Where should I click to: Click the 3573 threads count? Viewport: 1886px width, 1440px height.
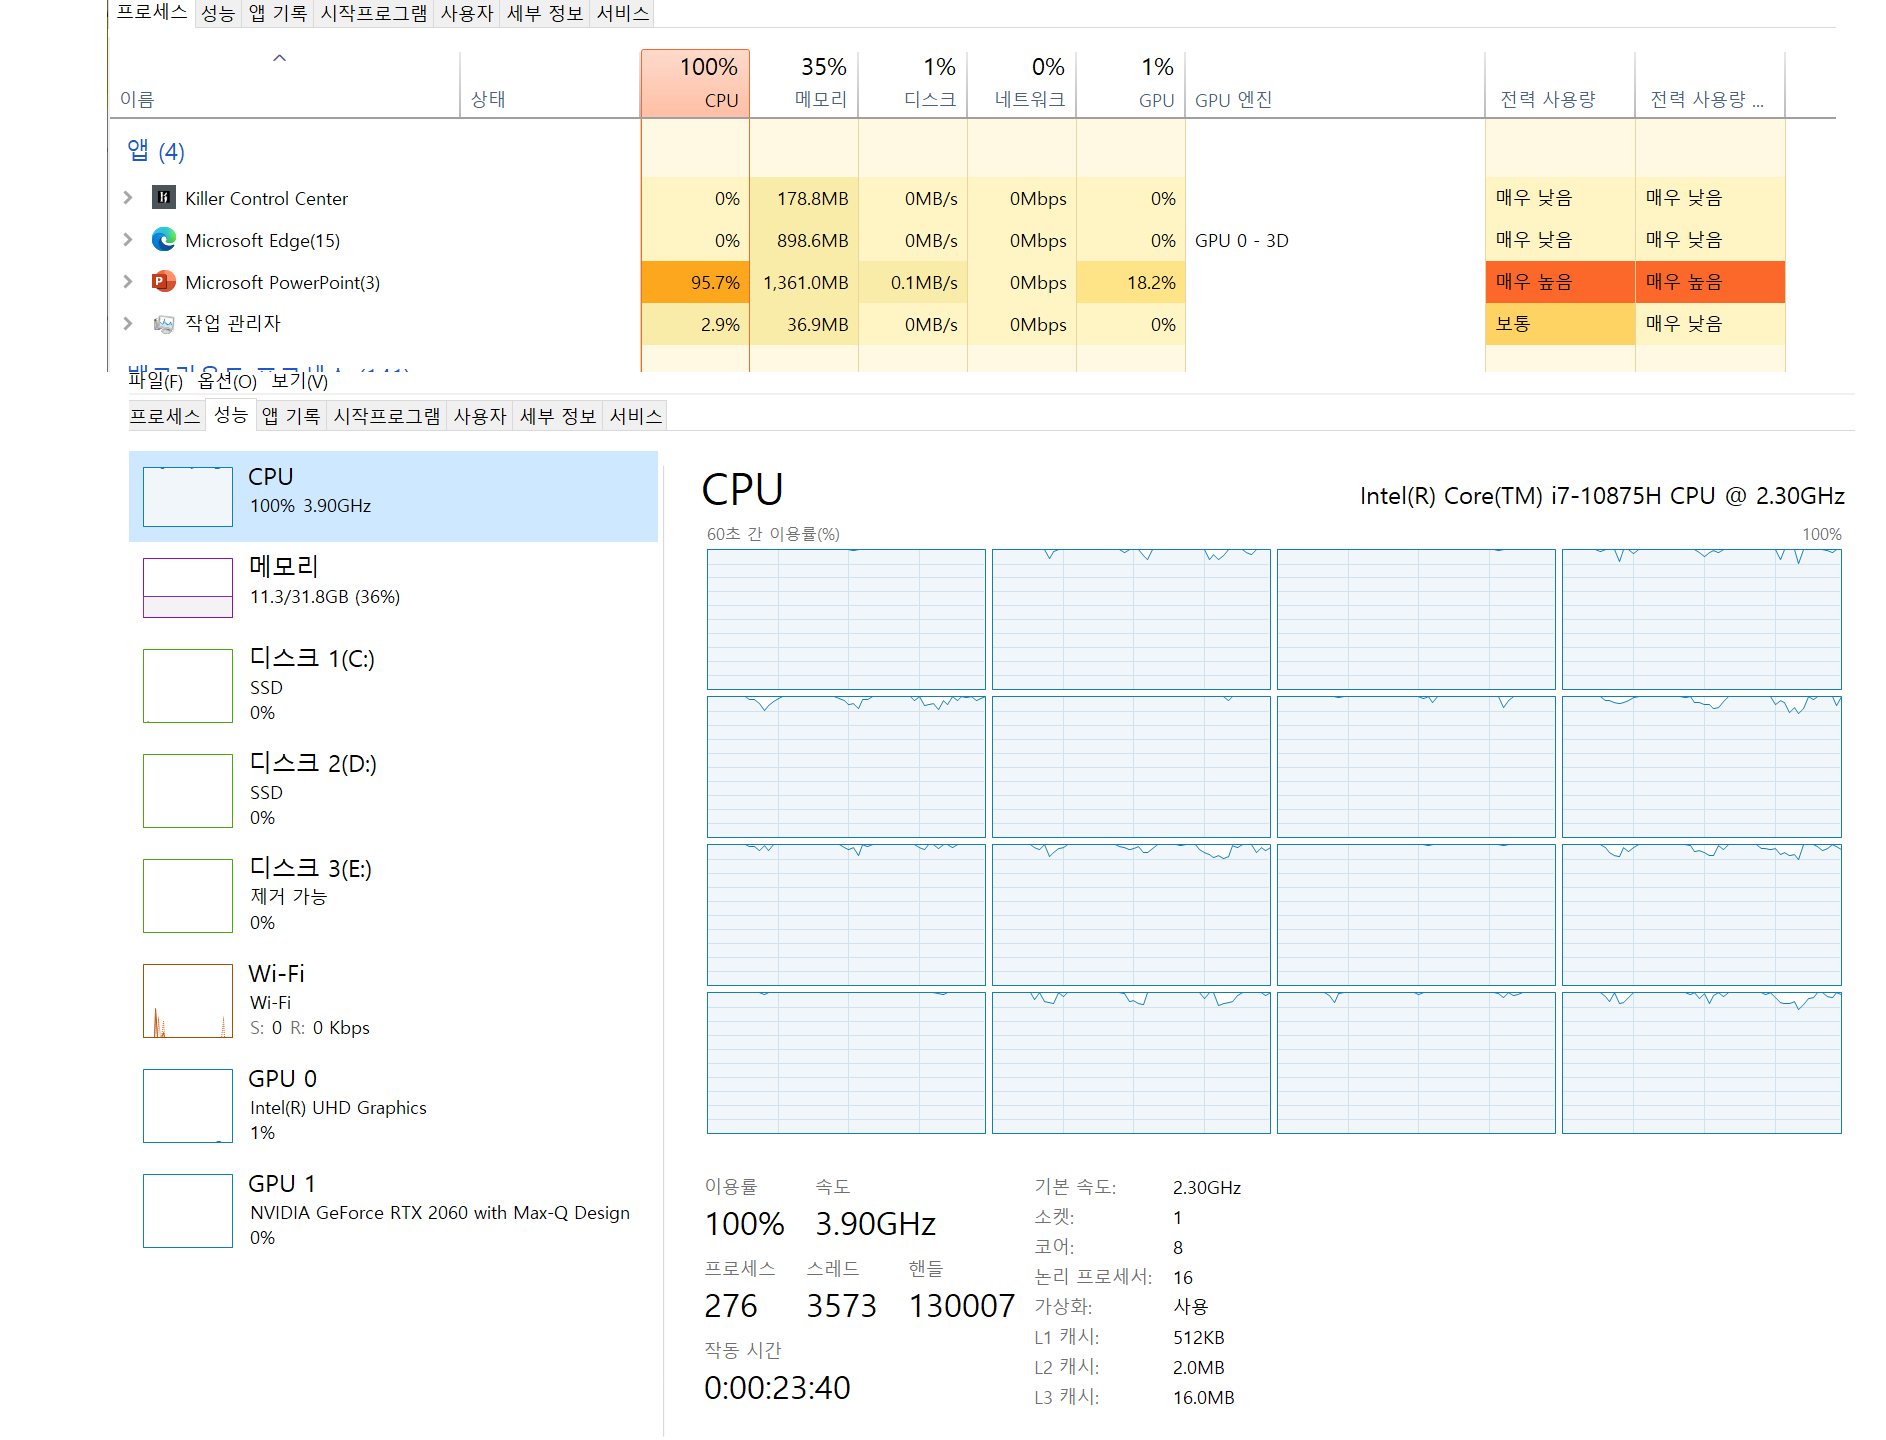click(841, 1306)
